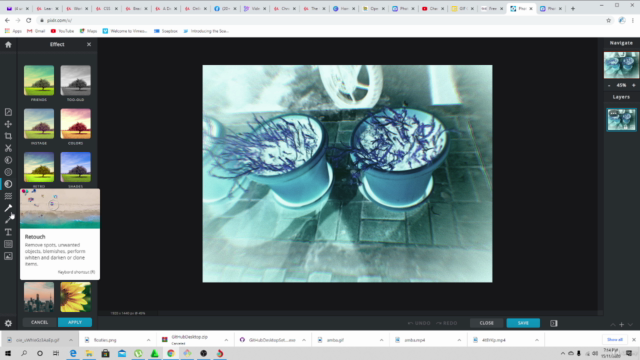Select the Retouch tool
The image size is (640, 360).
point(8,208)
